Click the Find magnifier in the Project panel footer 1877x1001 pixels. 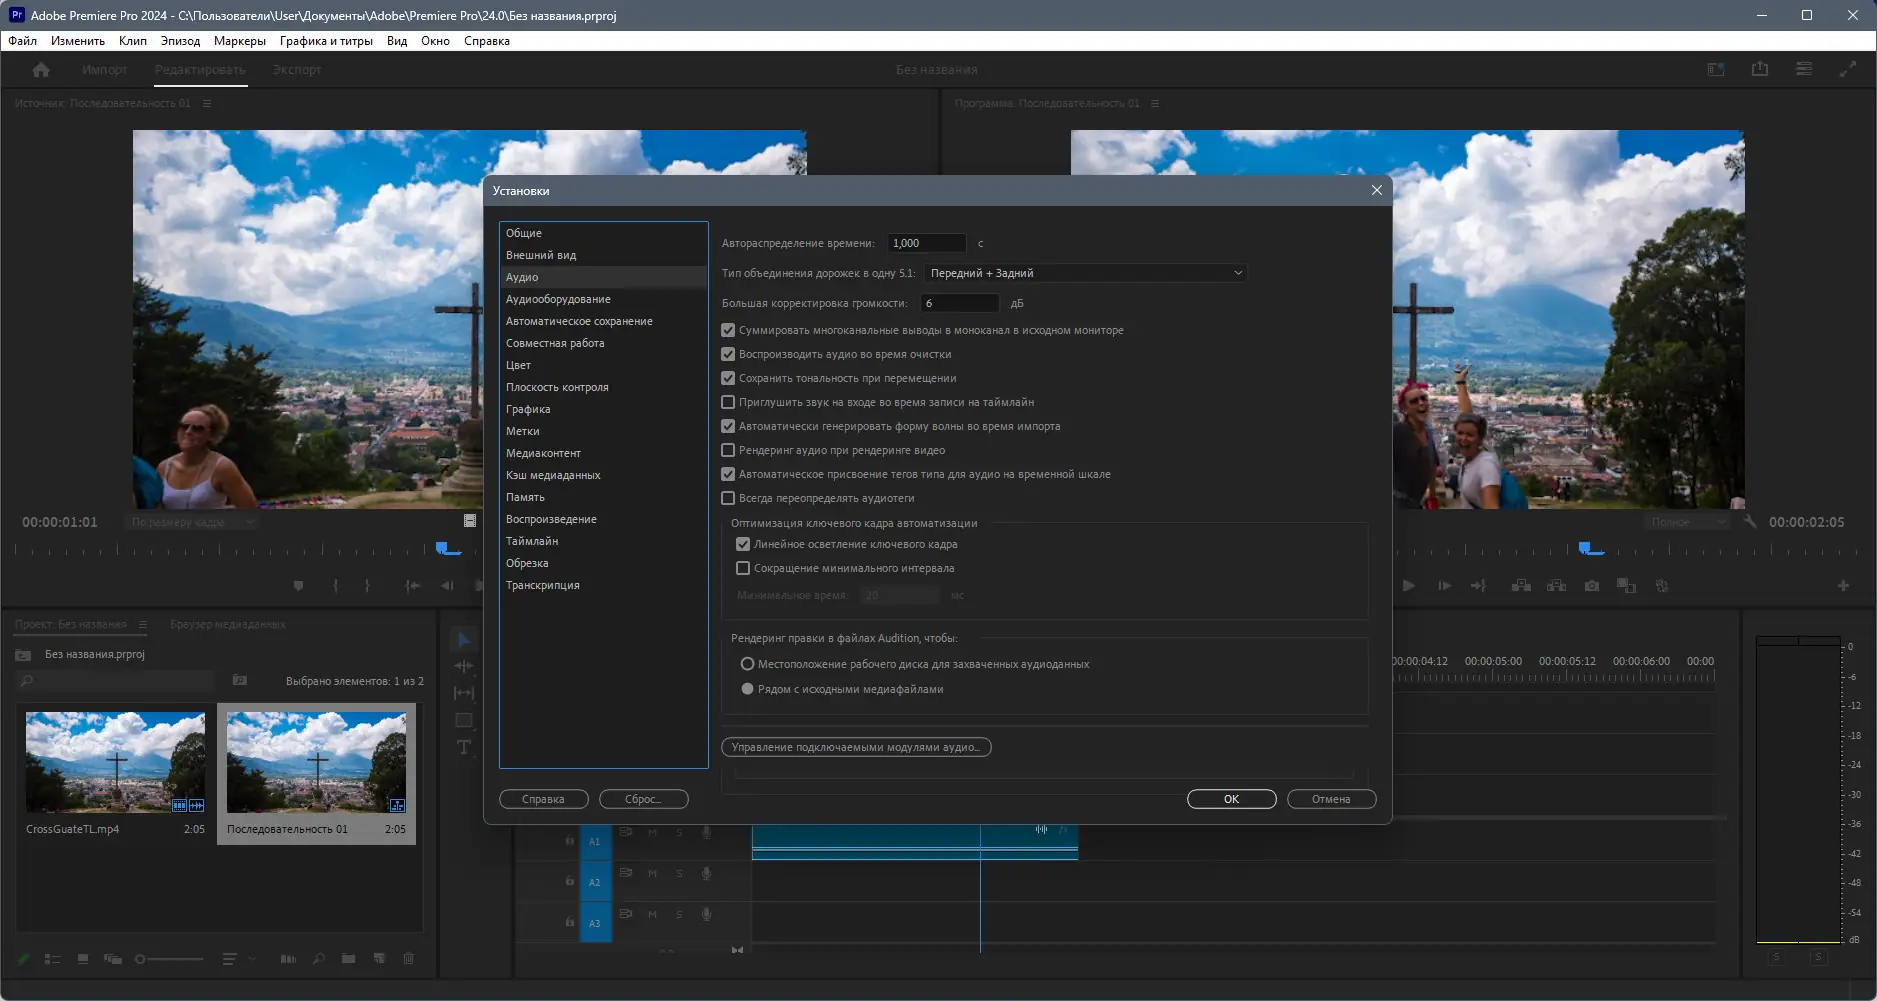tap(319, 959)
